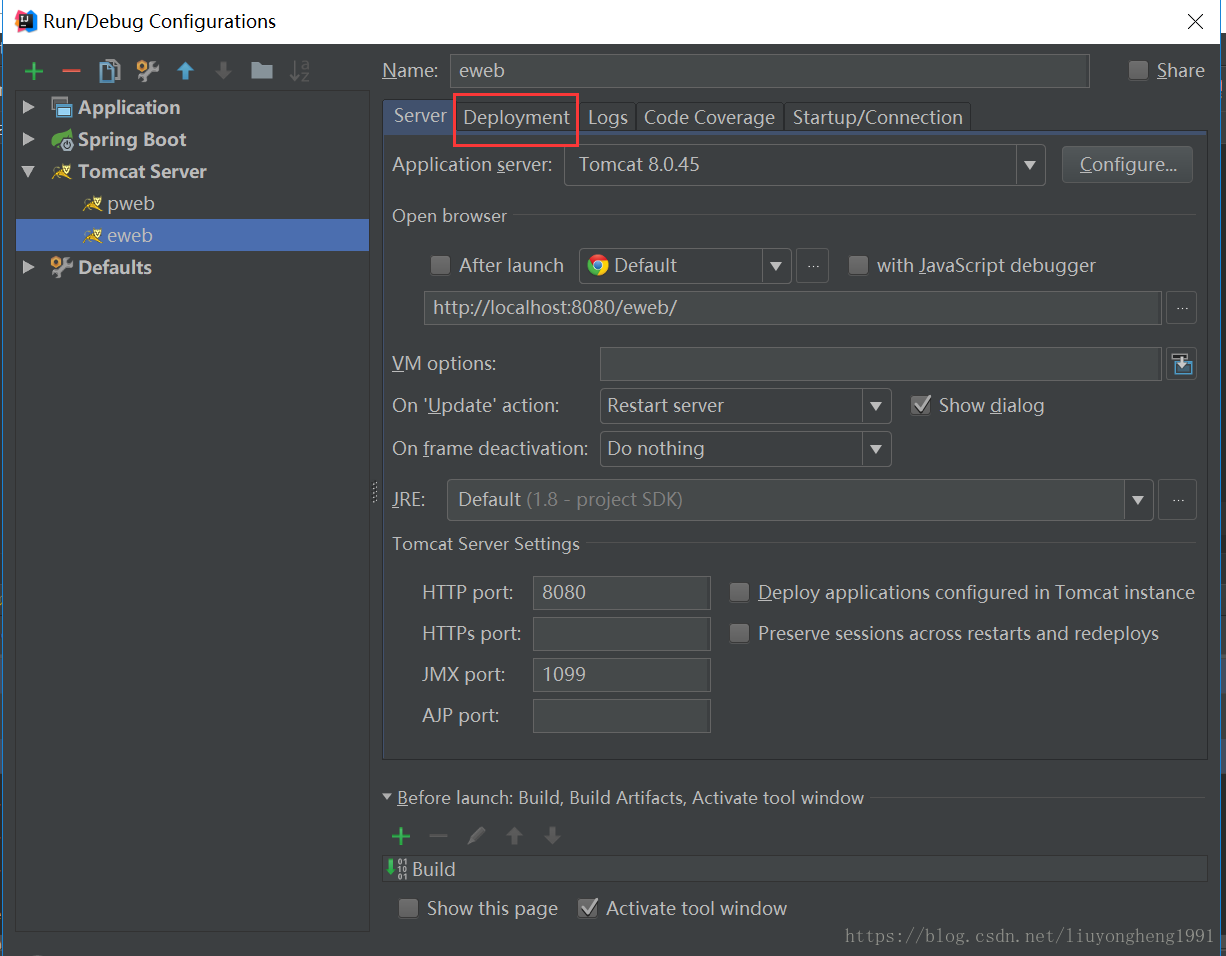This screenshot has width=1226, height=956.
Task: Open browser selection ellipsis button
Action: [813, 266]
